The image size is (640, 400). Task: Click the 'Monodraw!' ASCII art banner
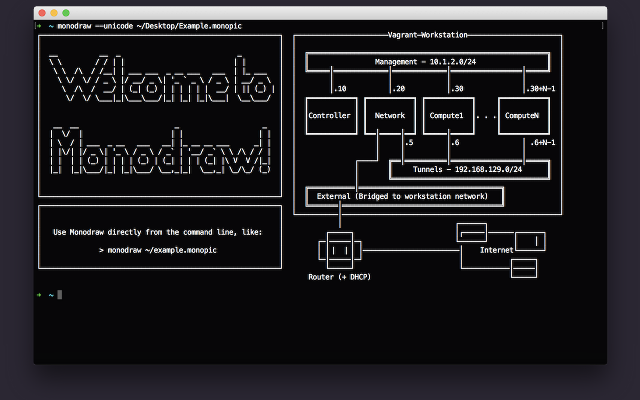coord(160,150)
